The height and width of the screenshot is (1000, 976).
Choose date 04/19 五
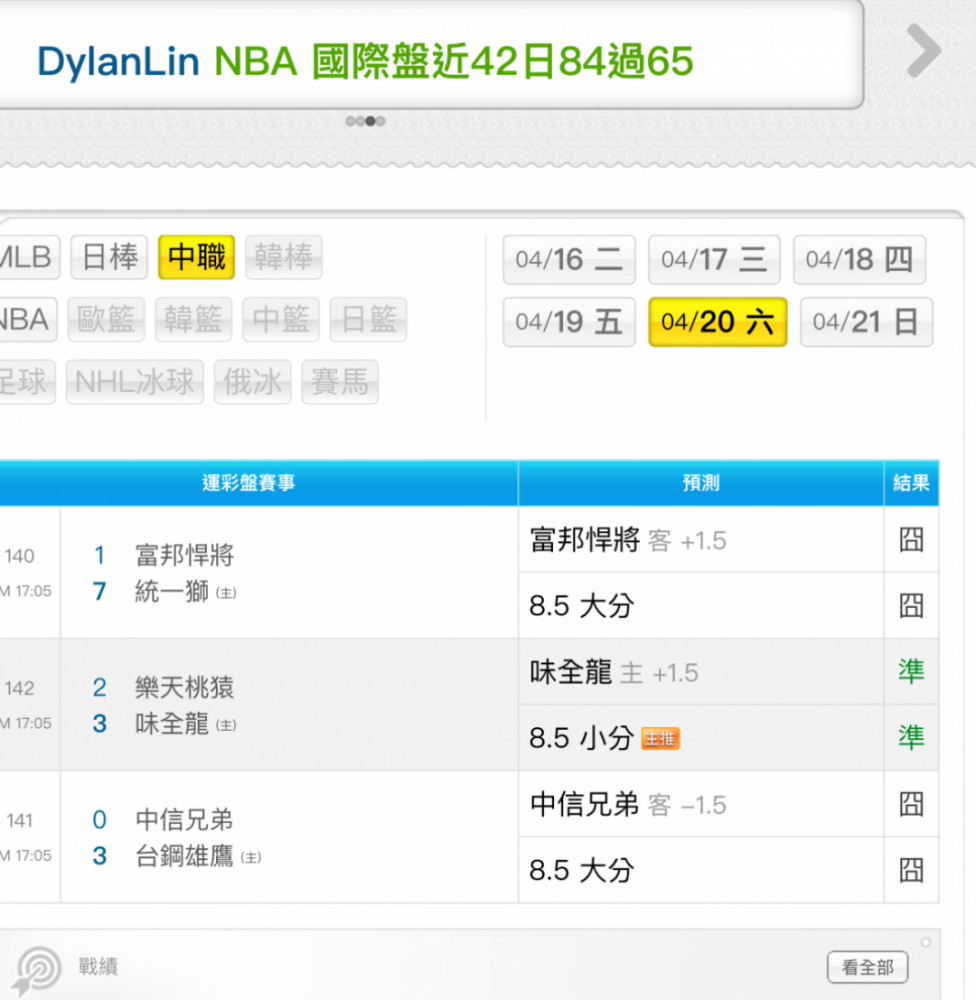click(569, 322)
